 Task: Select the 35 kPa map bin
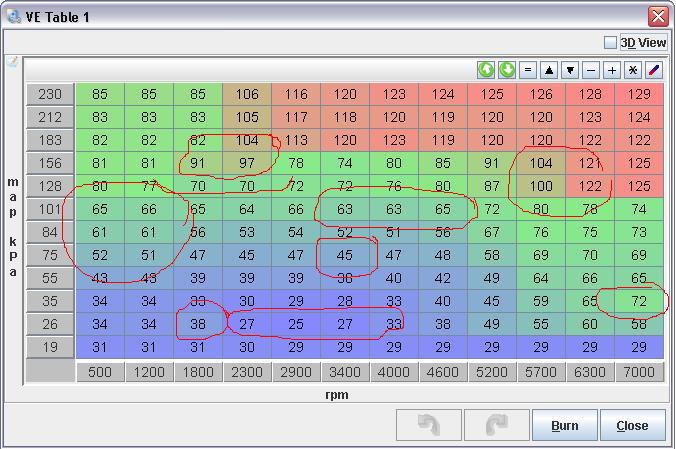50,301
